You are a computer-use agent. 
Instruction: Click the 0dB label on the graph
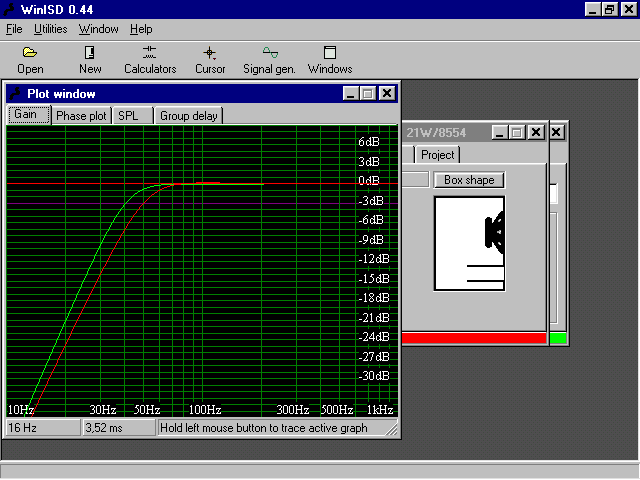coord(369,180)
